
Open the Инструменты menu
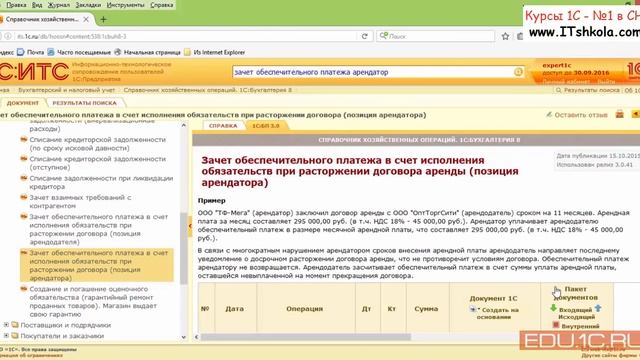pyautogui.click(x=126, y=5)
